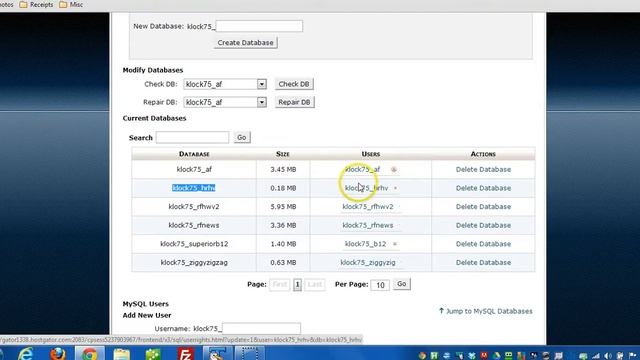
Task: Click the klock75_rfhwv2 database name cell
Action: point(194,207)
